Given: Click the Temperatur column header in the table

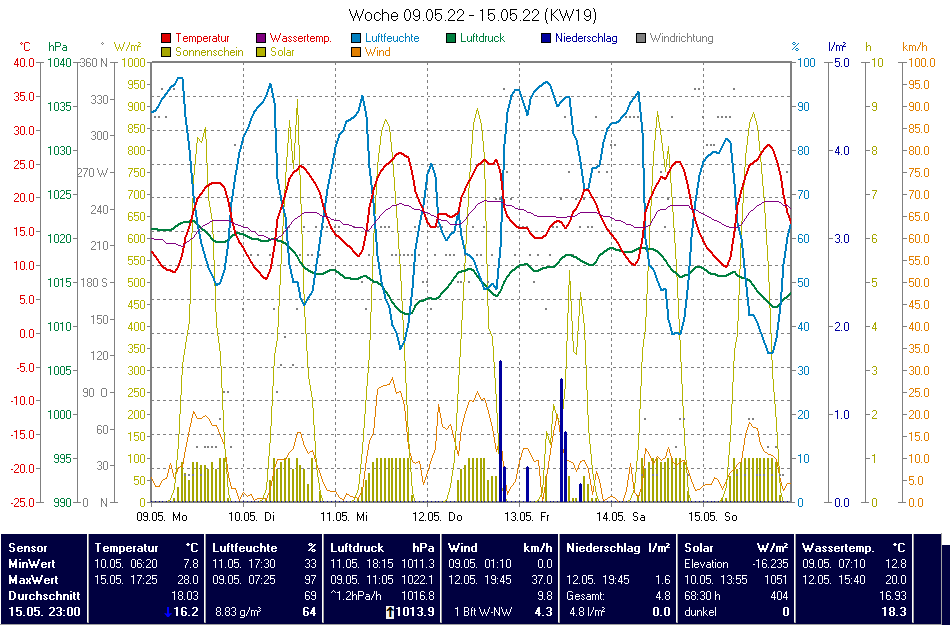Looking at the screenshot, I should [126, 547].
